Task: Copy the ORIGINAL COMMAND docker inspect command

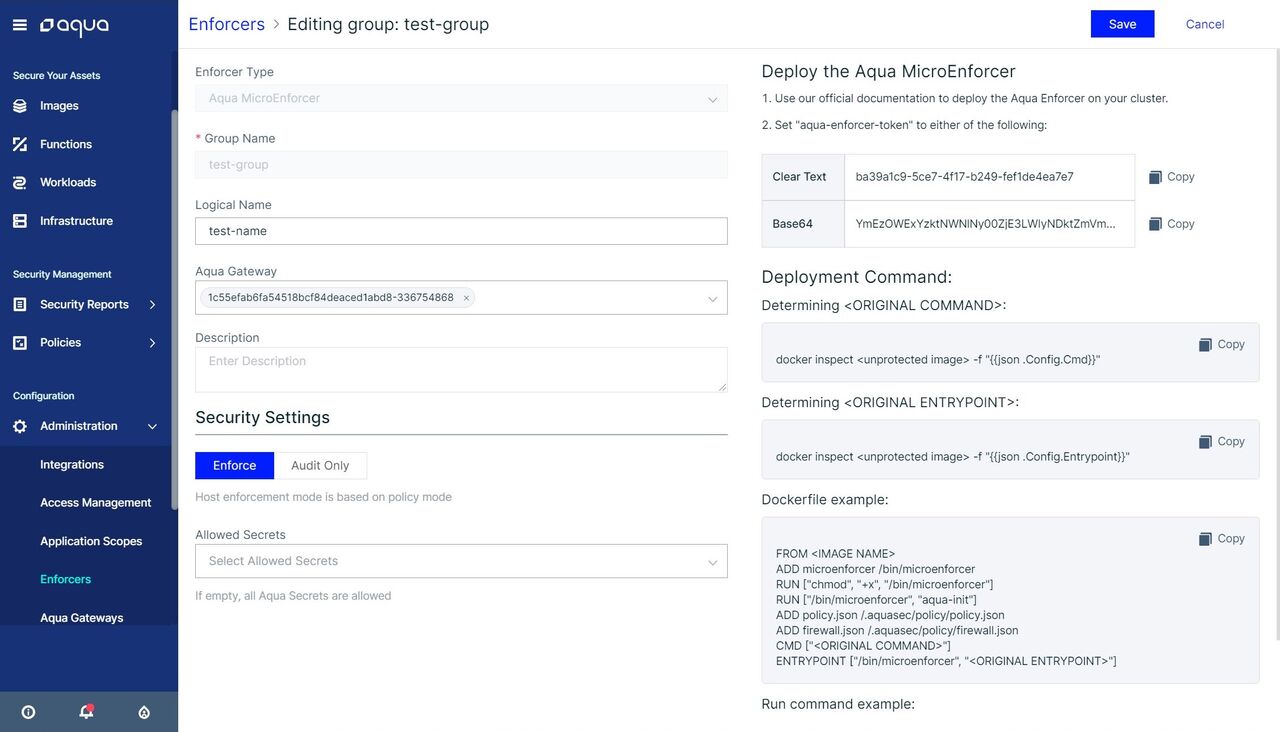Action: (1221, 344)
